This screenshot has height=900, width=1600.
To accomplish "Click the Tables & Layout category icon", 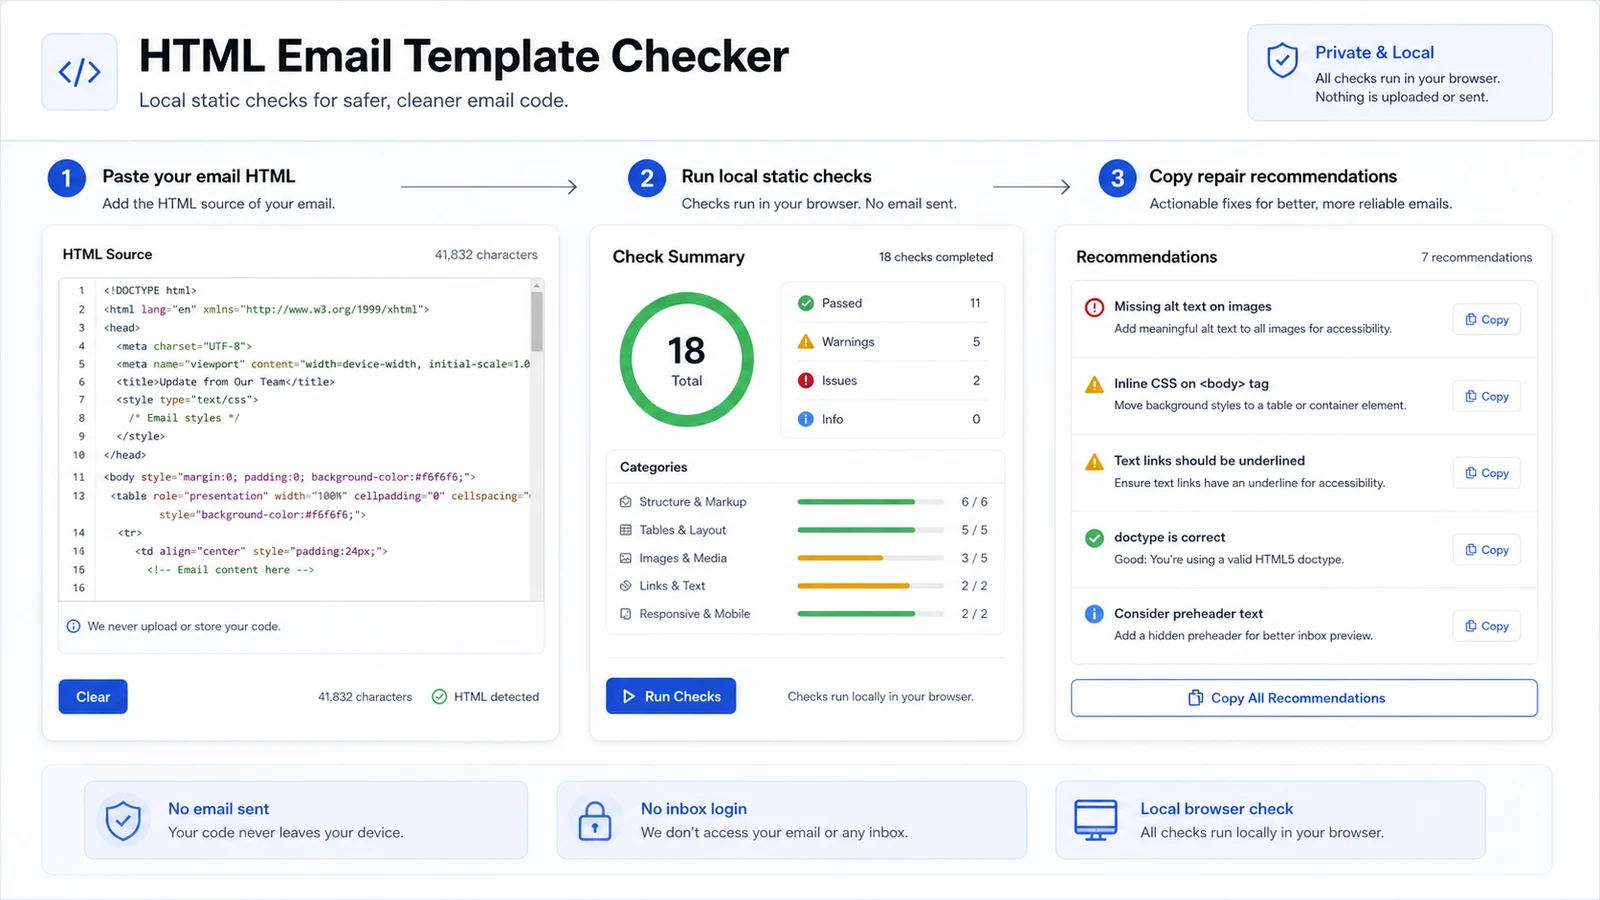I will (626, 530).
